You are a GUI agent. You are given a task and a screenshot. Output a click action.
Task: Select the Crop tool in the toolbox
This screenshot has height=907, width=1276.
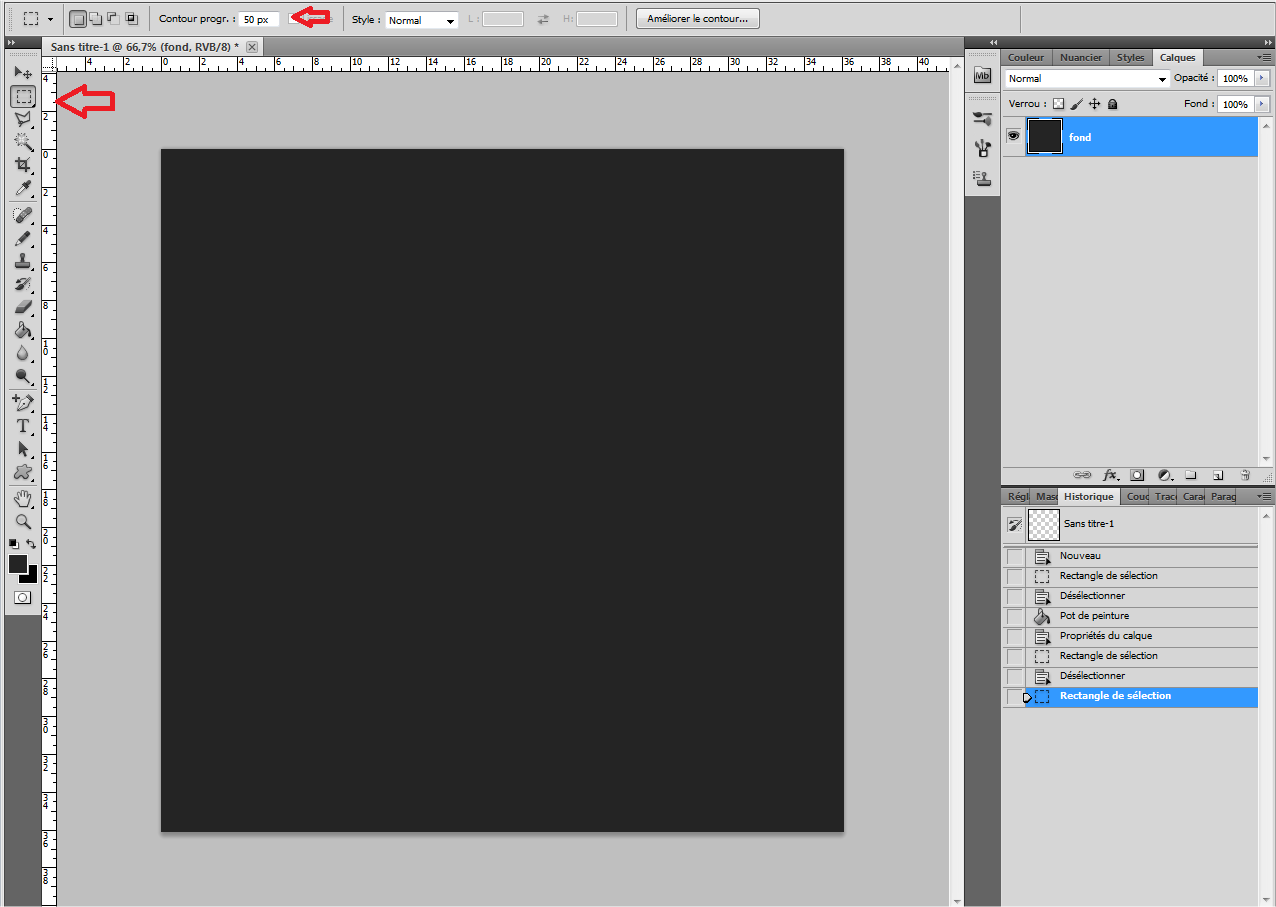tap(22, 164)
